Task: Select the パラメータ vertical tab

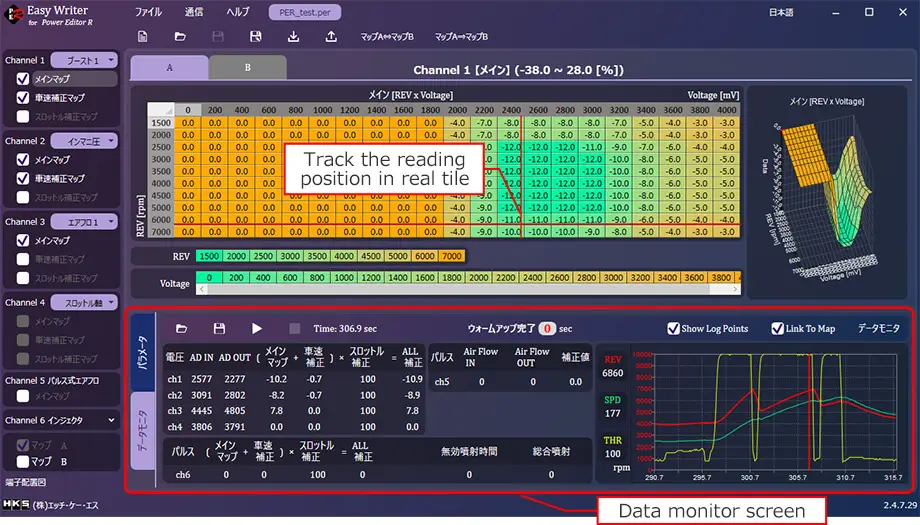Action: click(x=143, y=353)
